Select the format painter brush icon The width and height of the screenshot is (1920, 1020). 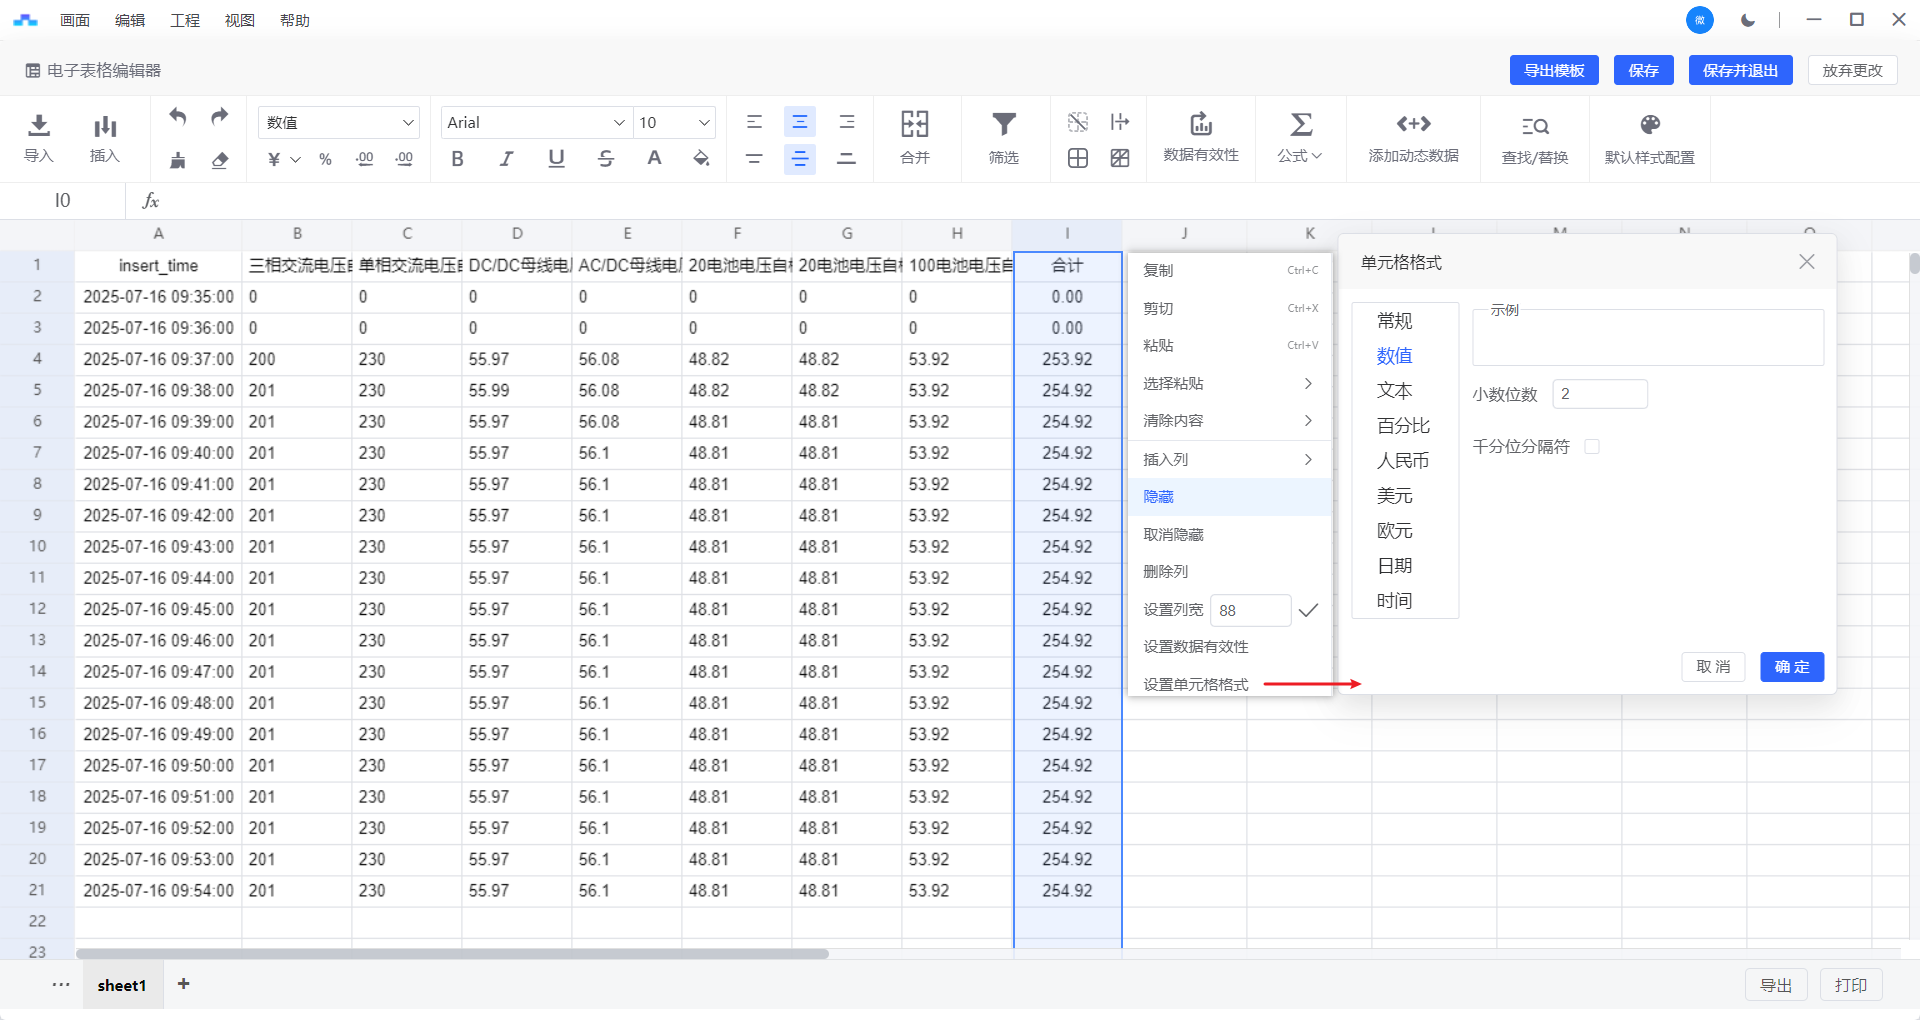[178, 160]
